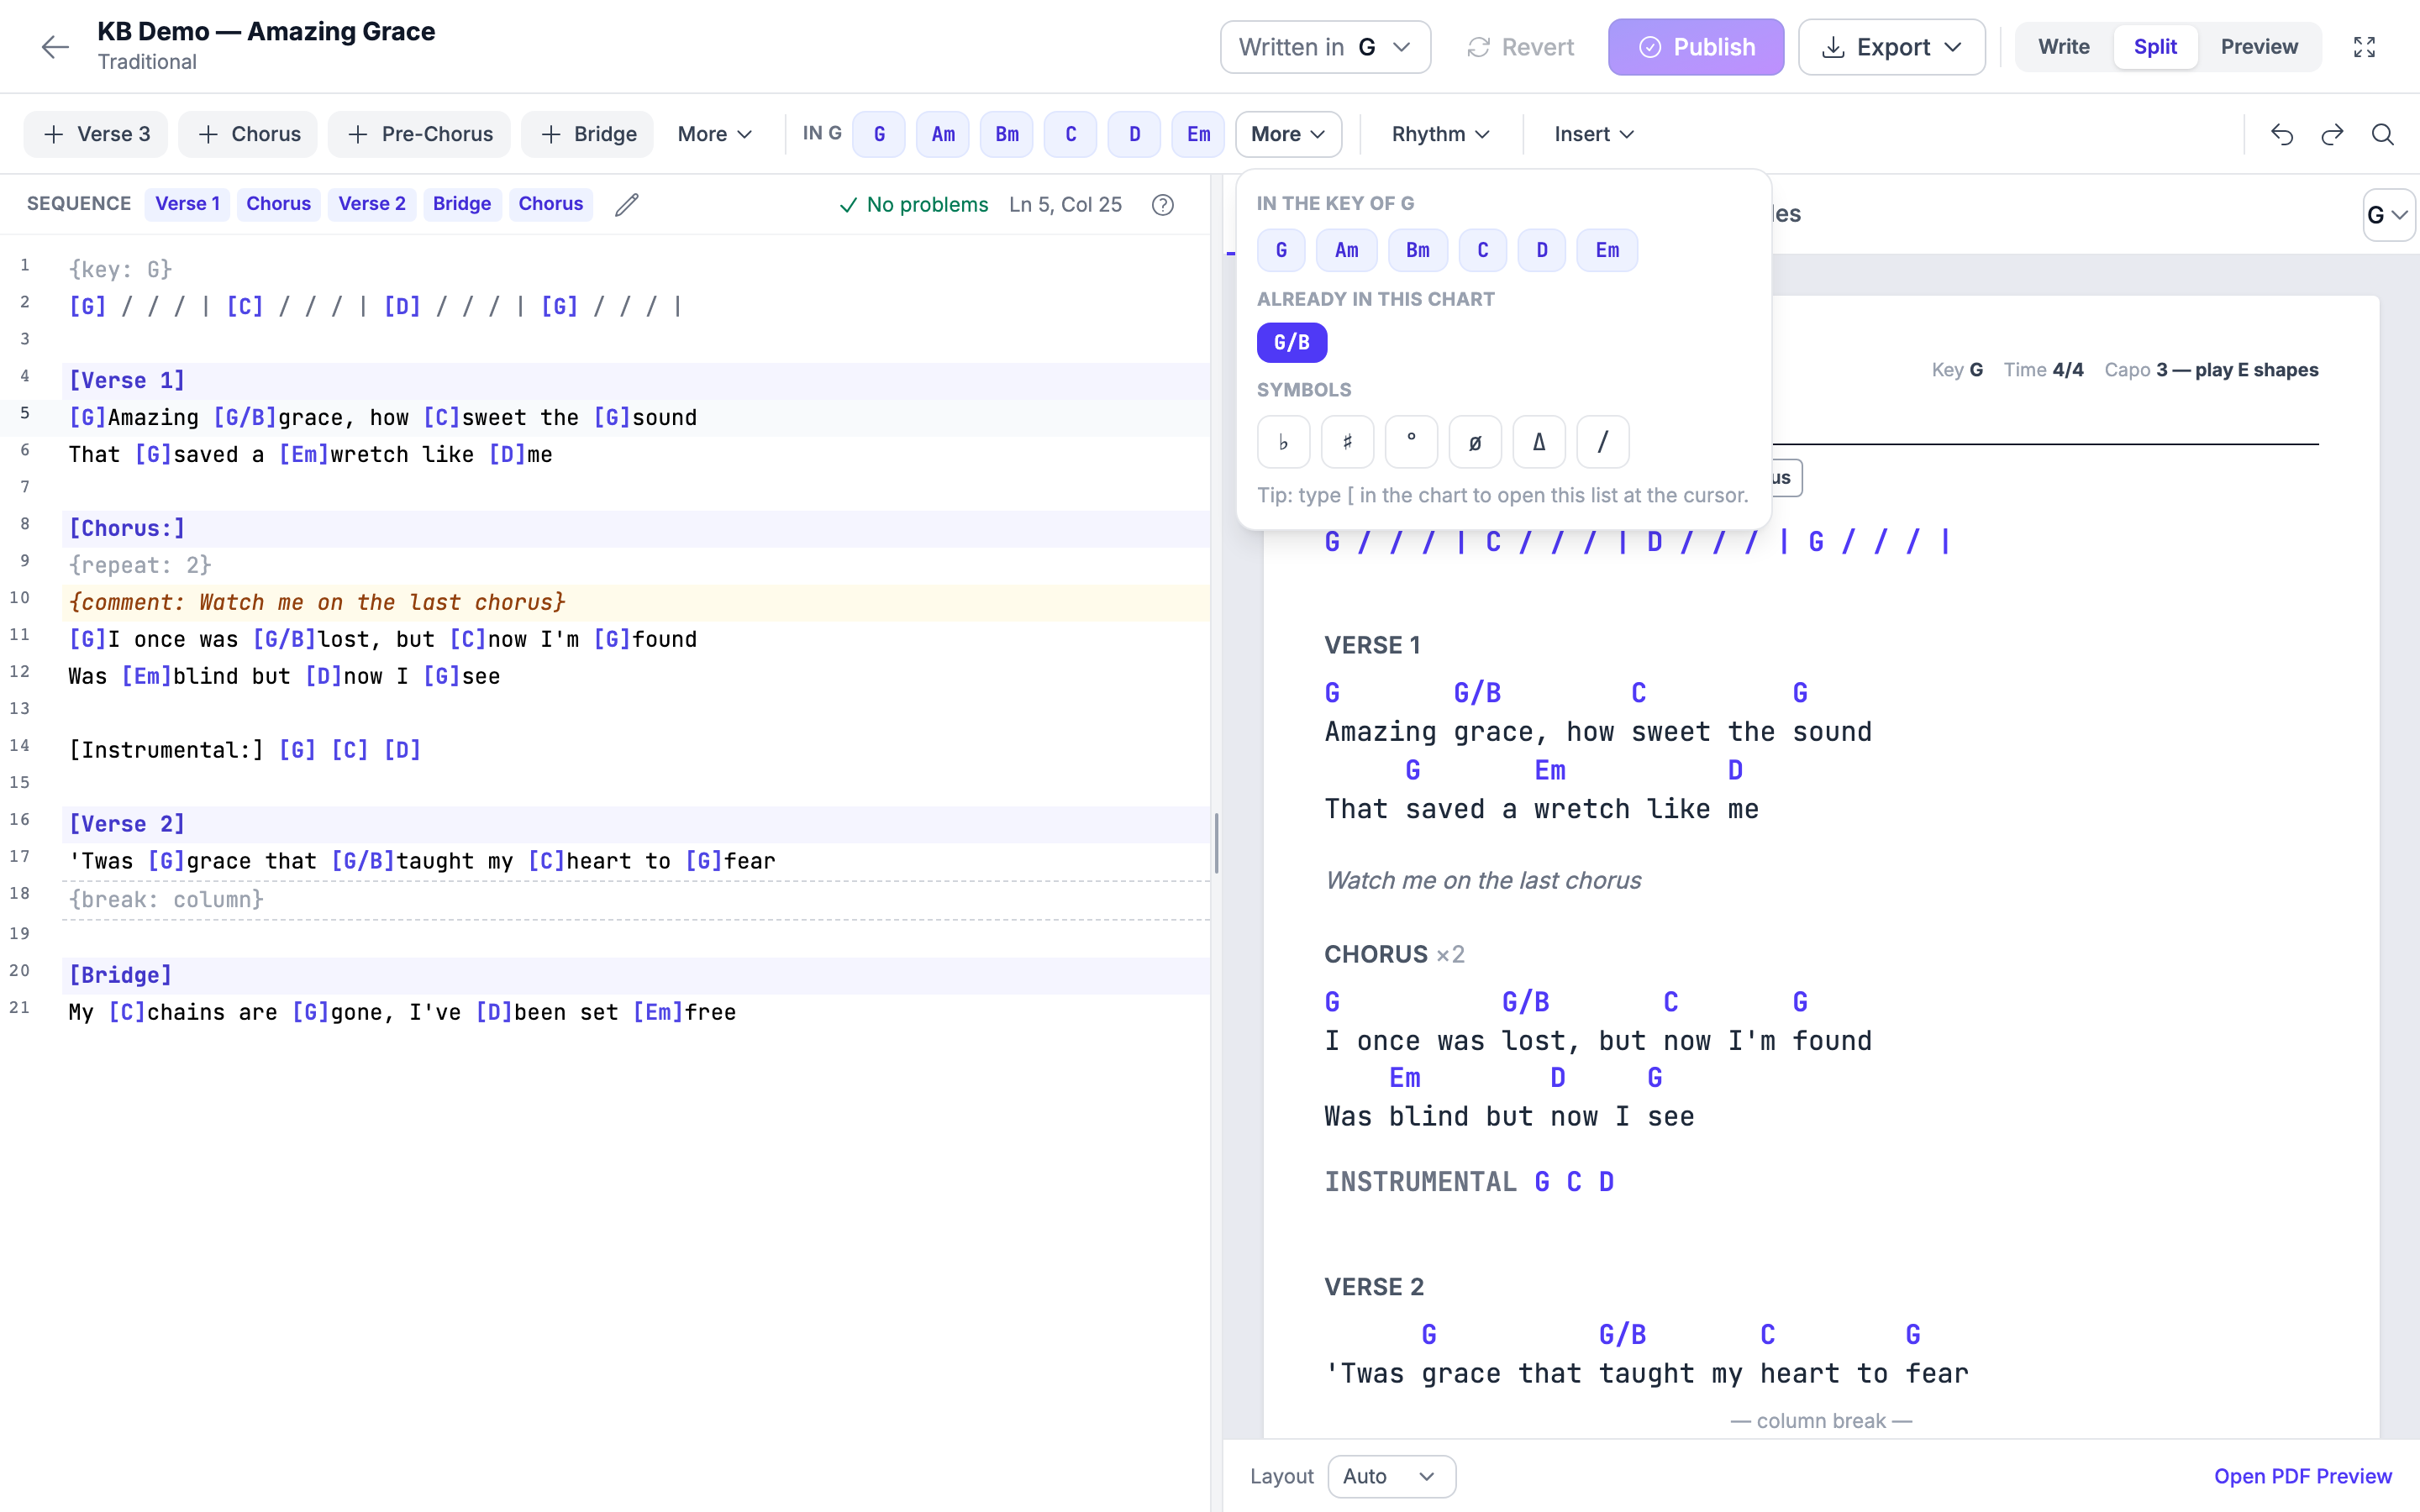Collapse the chords More dropdown
Viewport: 2420px width, 1512px height.
pos(1288,134)
